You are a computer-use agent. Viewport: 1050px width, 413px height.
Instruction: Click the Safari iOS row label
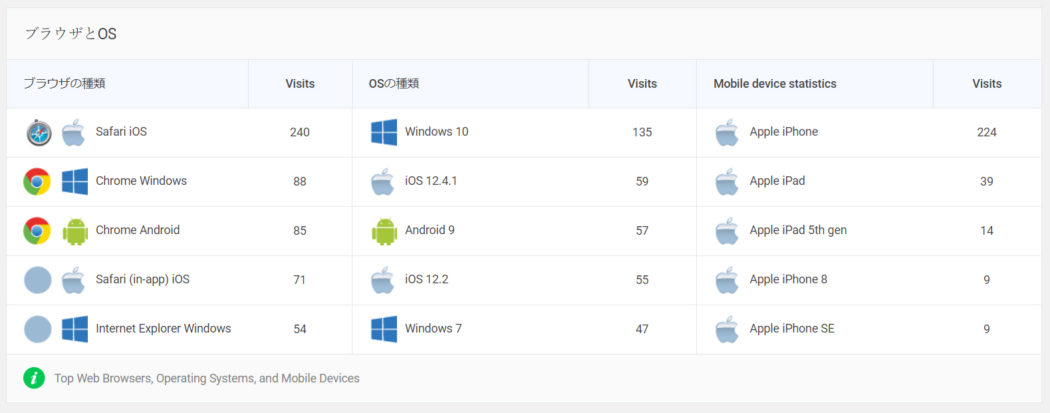pos(121,132)
